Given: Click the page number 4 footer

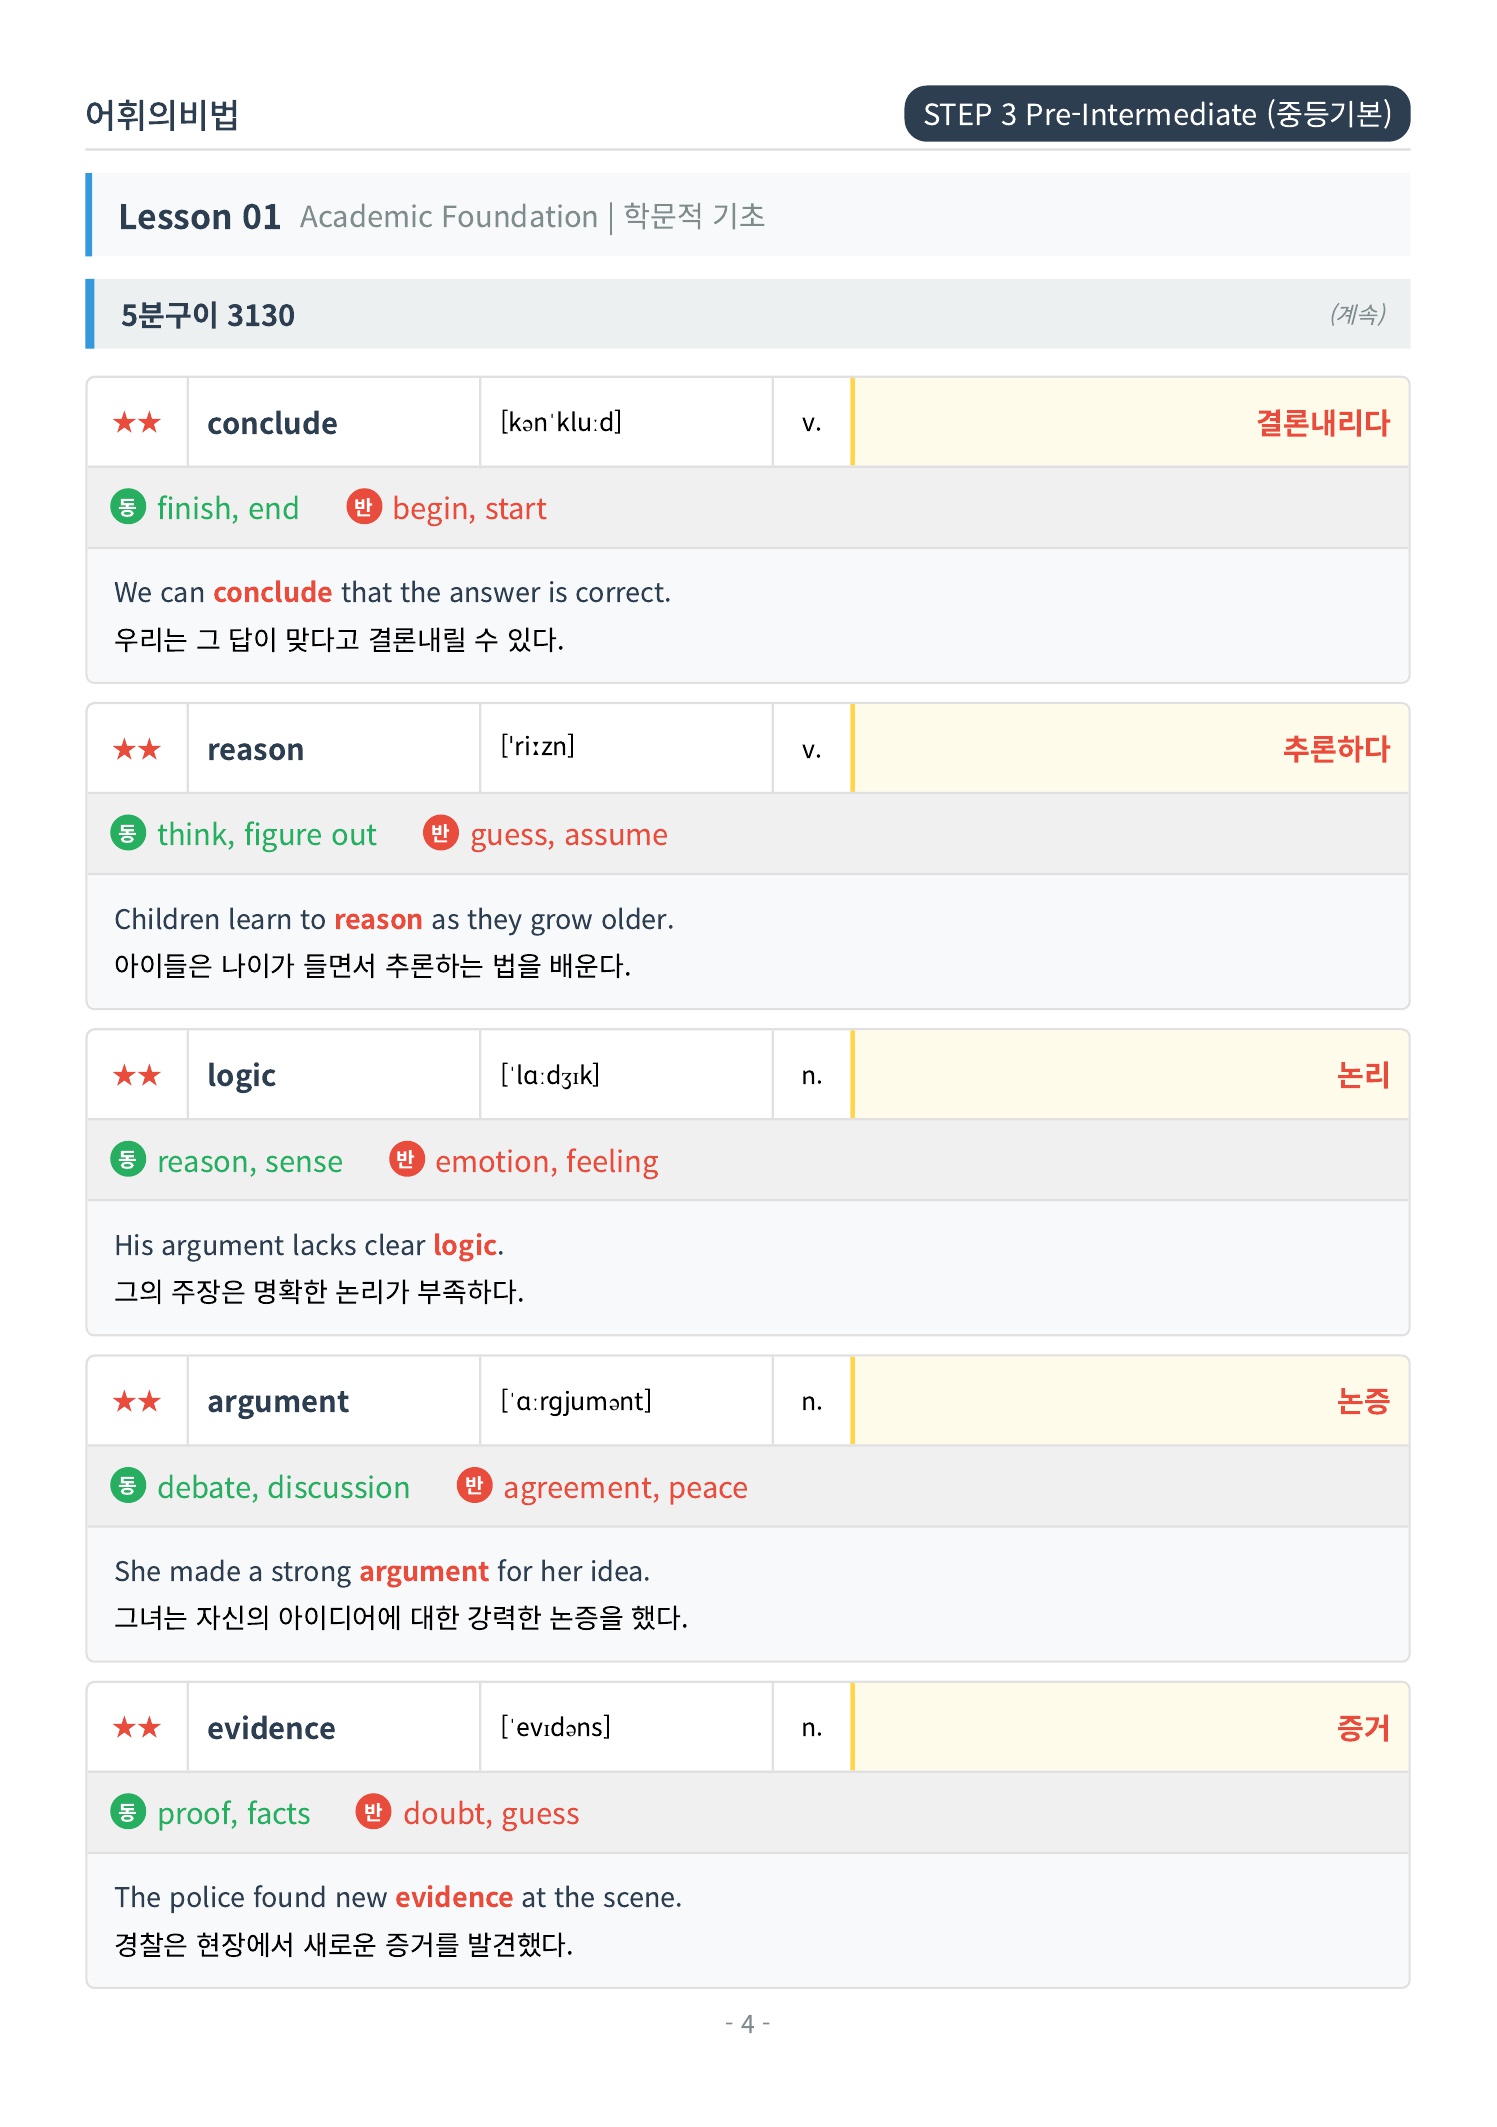Looking at the screenshot, I should pos(747,2024).
